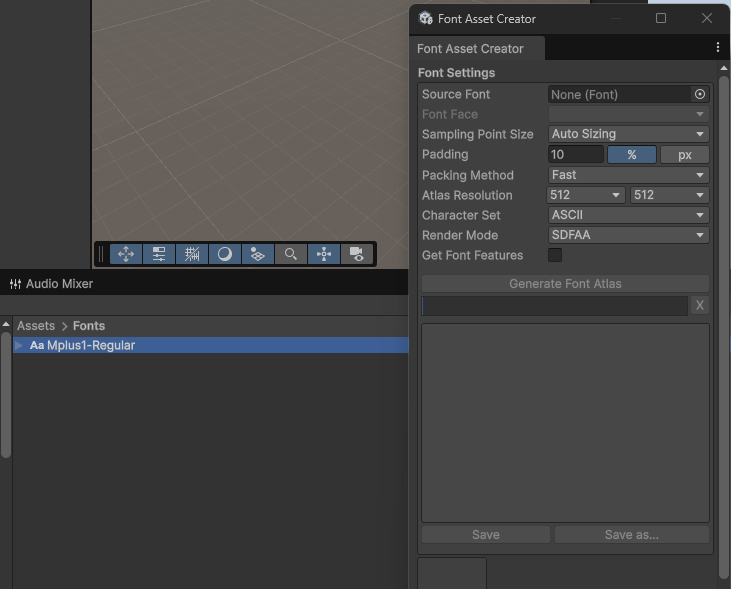
Task: Click the crescent shading icon in overlay toolbar
Action: (225, 254)
